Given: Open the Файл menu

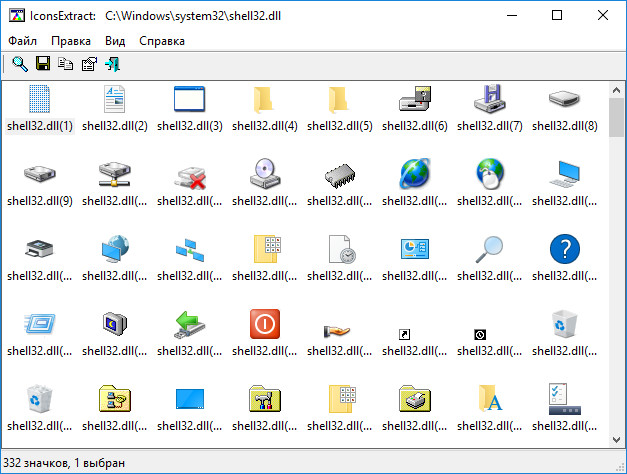Looking at the screenshot, I should point(22,41).
